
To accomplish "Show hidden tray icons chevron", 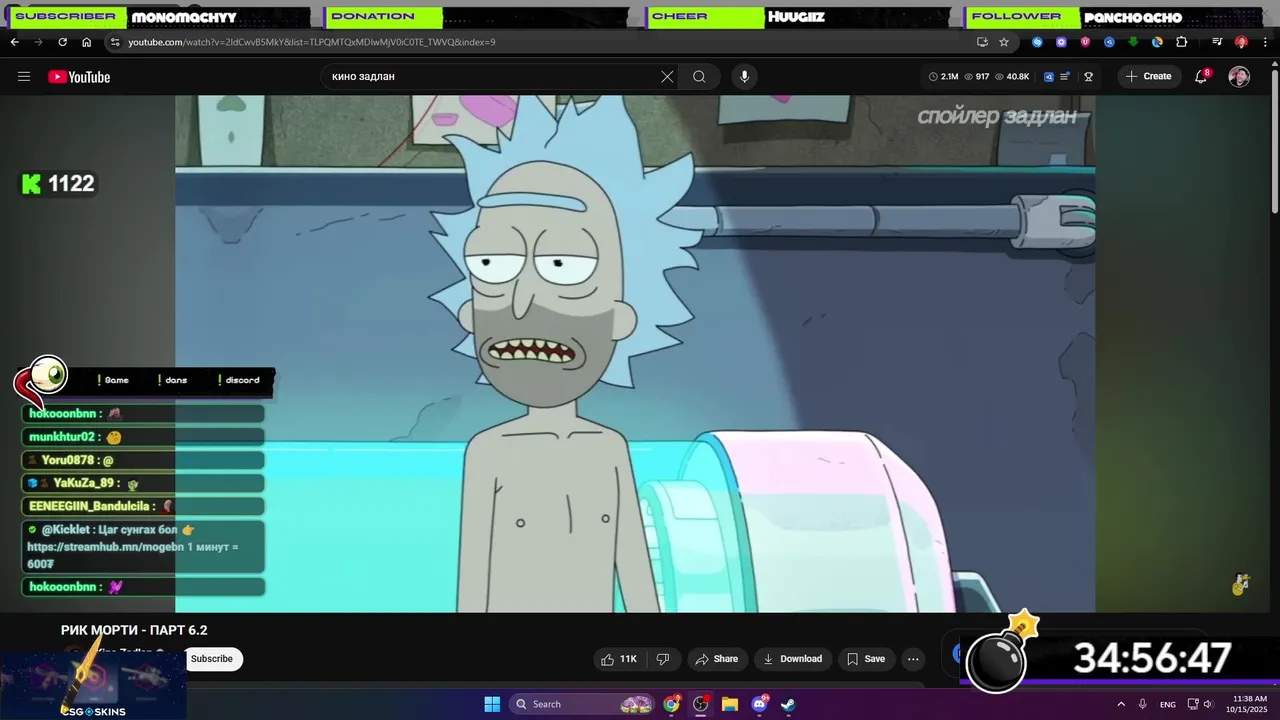I will [1120, 704].
